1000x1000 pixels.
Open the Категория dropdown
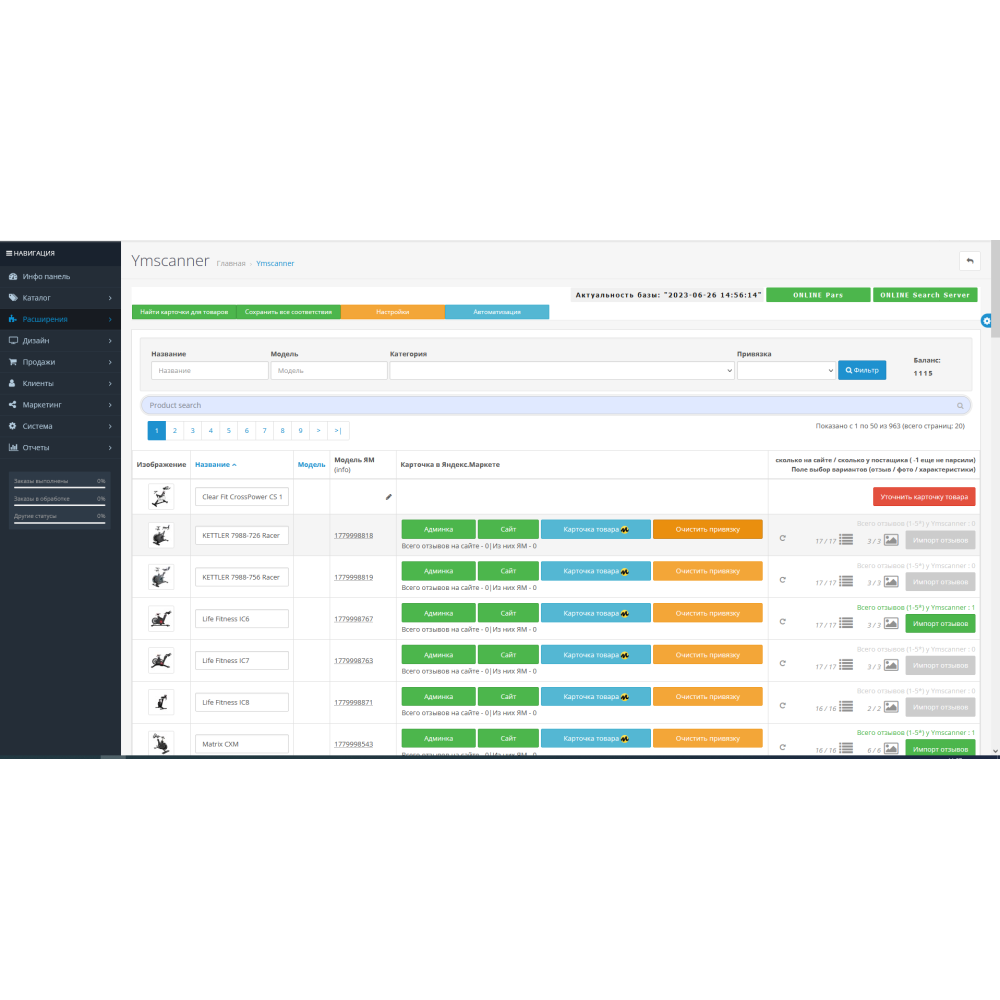coord(562,370)
